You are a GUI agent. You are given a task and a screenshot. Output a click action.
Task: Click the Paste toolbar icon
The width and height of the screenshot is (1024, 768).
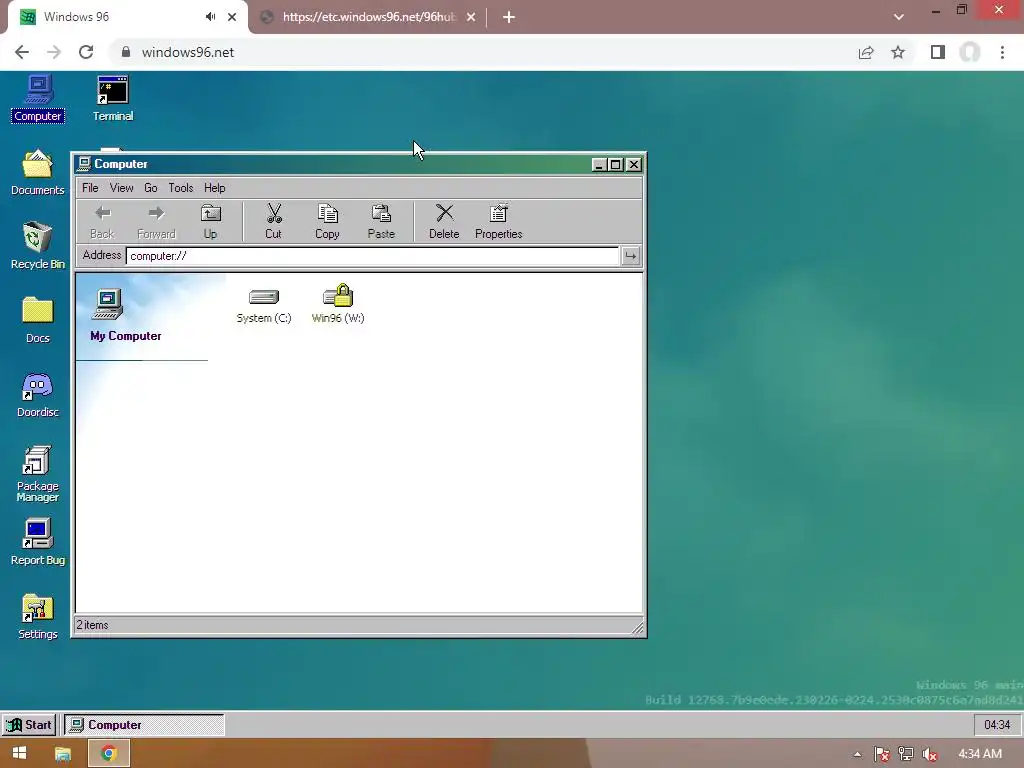[x=381, y=222]
